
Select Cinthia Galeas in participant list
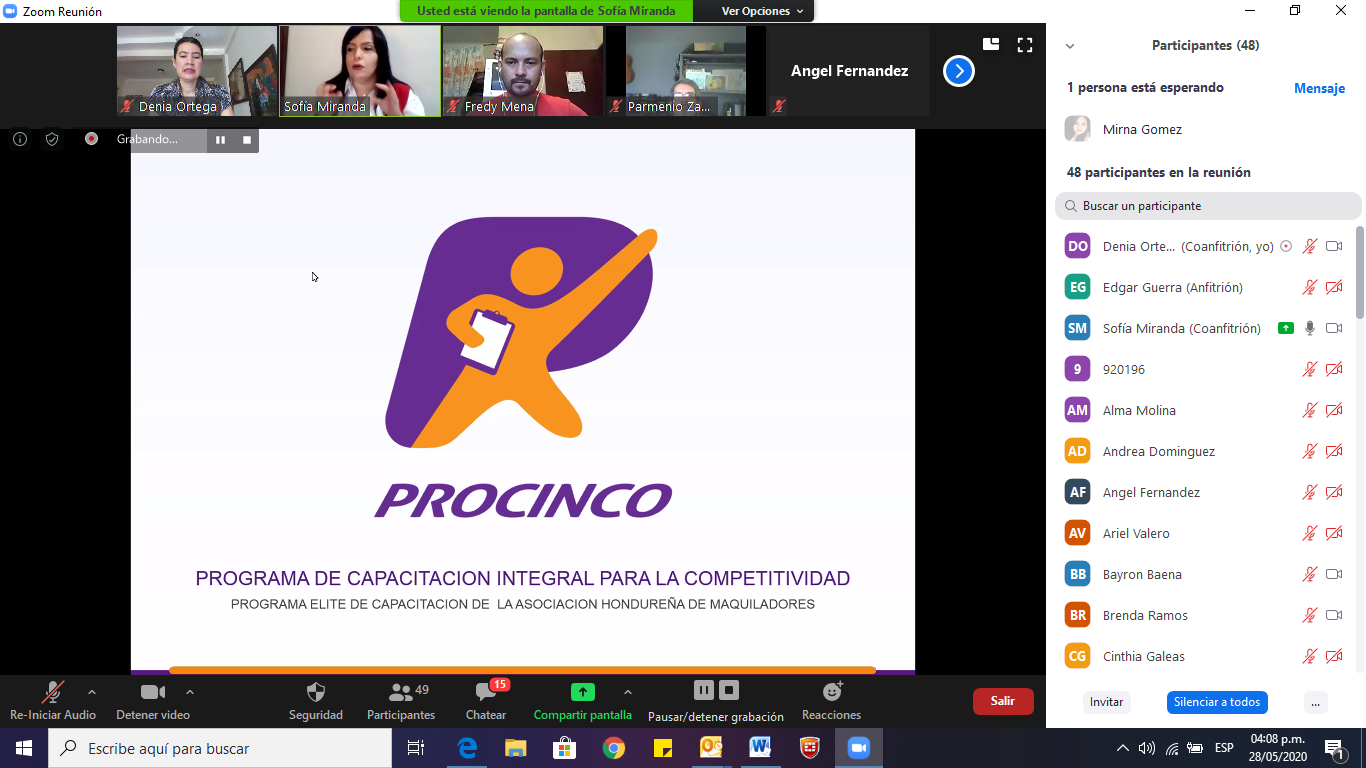click(1206, 656)
